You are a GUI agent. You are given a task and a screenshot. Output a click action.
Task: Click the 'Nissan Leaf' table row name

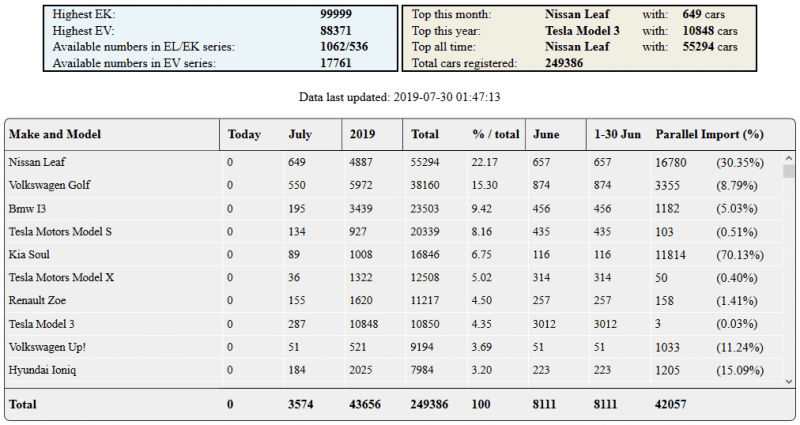click(x=37, y=162)
